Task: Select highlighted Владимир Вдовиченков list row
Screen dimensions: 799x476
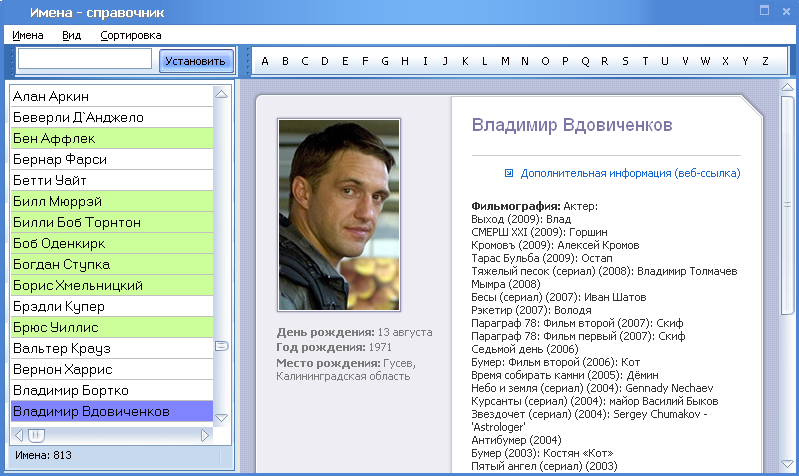Action: tap(112, 411)
